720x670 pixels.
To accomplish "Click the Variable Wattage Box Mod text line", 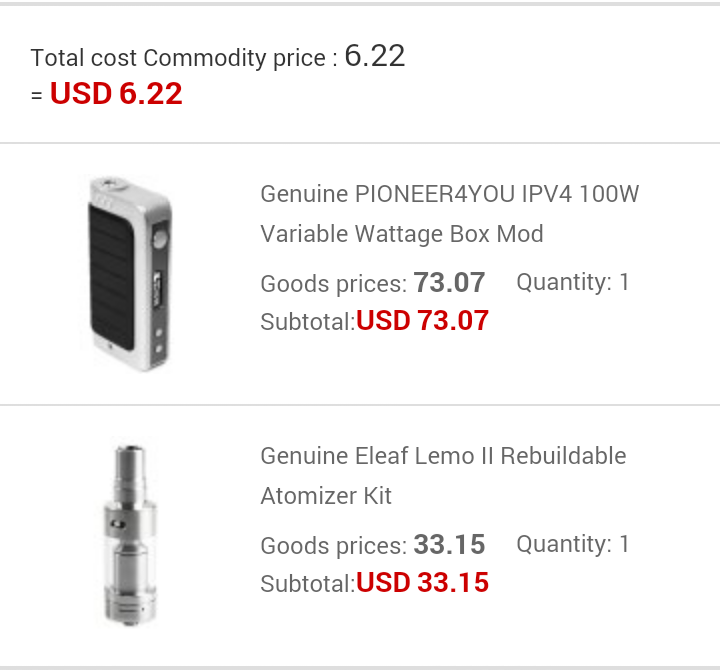I will pos(401,234).
